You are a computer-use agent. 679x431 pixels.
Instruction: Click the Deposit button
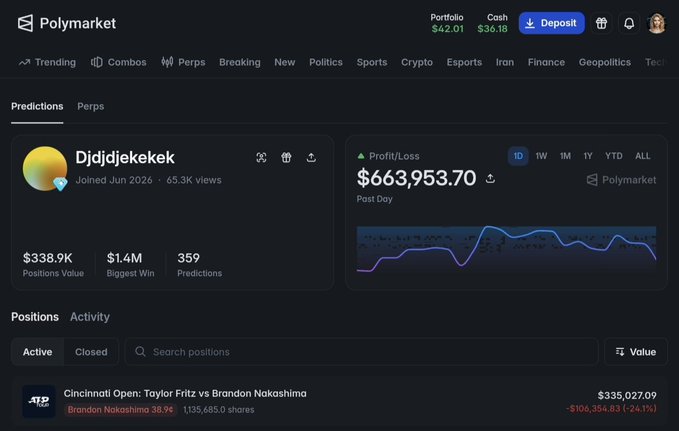(551, 23)
